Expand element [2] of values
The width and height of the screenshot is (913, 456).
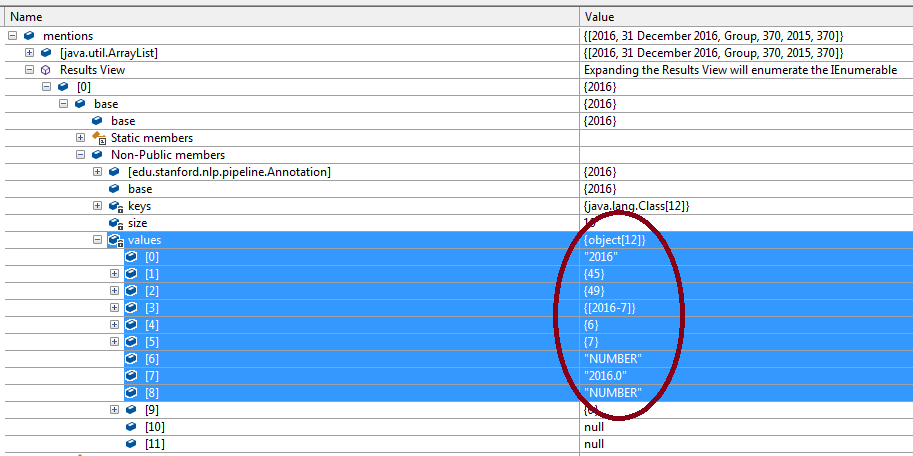[x=114, y=291]
